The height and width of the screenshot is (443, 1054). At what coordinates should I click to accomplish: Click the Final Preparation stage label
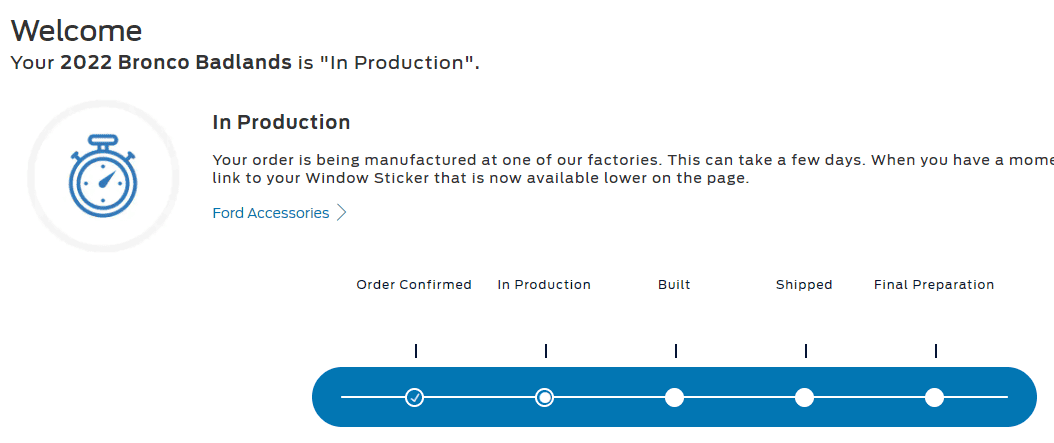[934, 285]
